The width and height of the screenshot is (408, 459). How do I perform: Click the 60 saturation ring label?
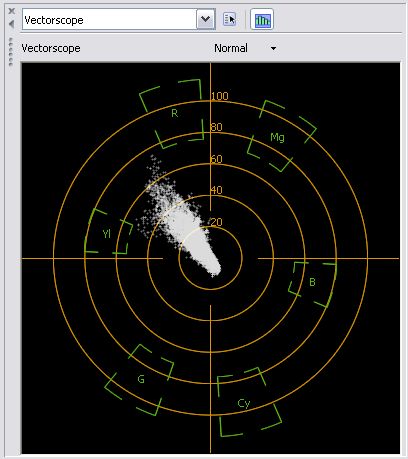pos(217,159)
